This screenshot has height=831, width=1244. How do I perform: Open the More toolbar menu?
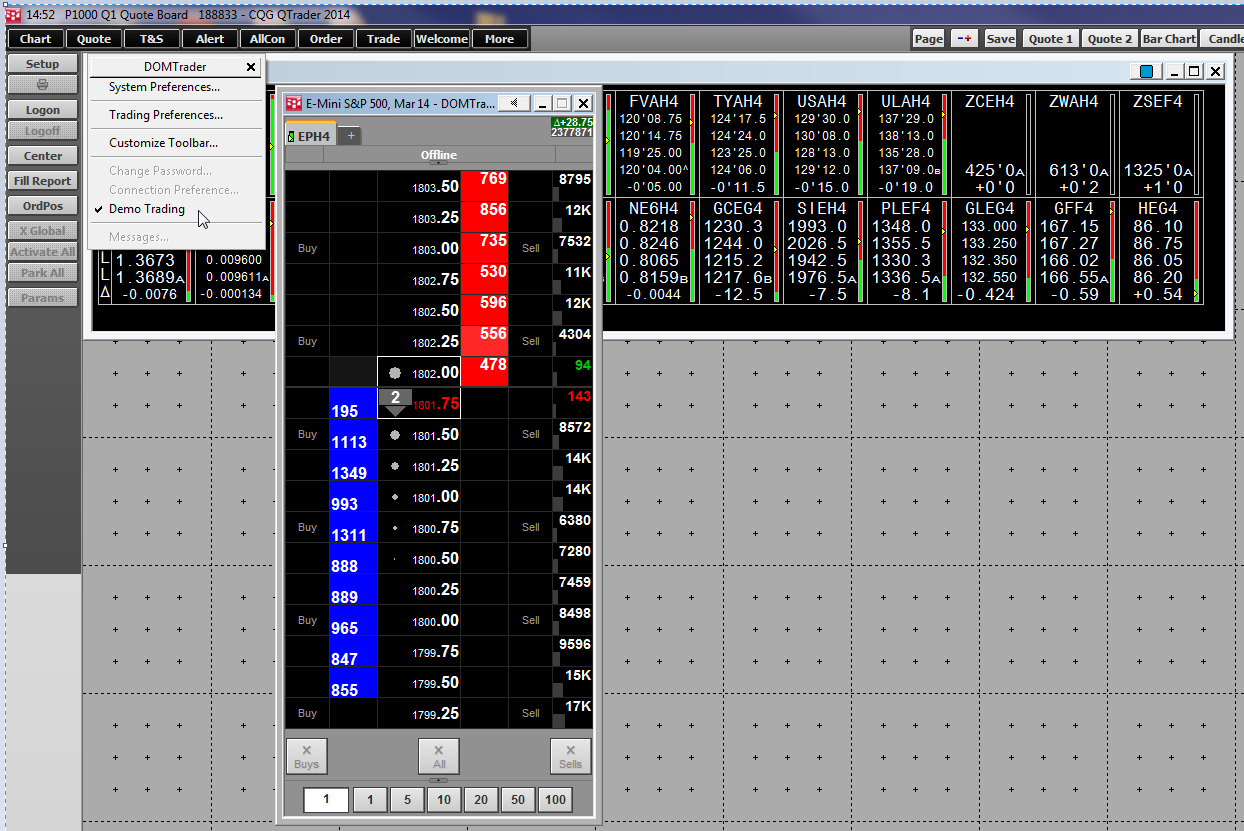[x=500, y=39]
